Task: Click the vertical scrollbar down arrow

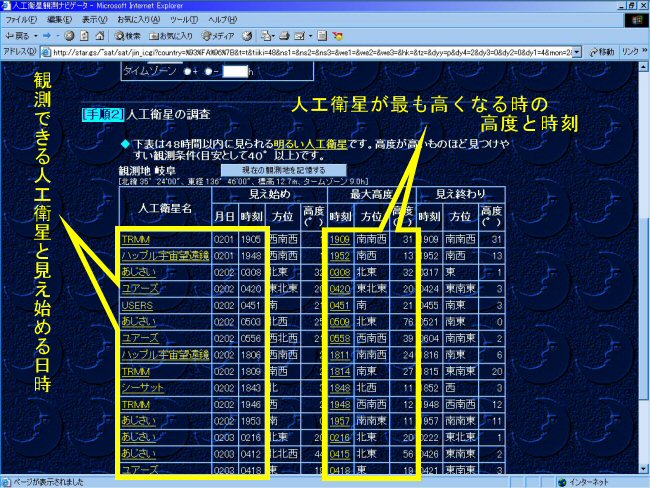Action: [x=643, y=469]
